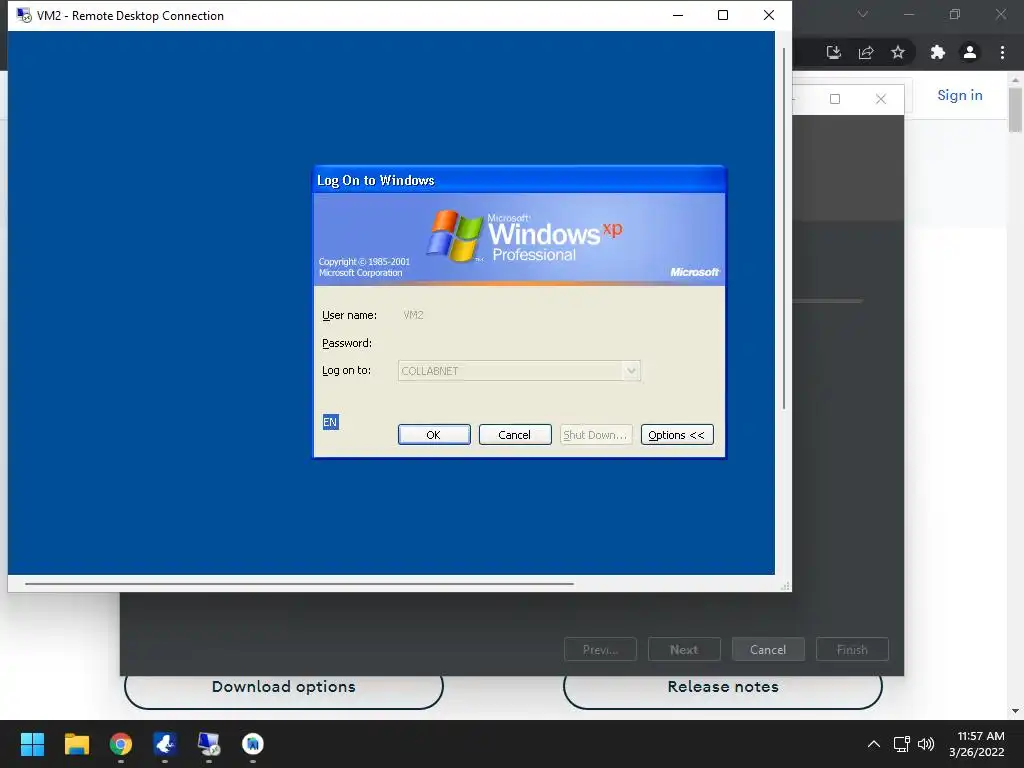
Task: Click the EN language indicator
Action: pos(330,422)
